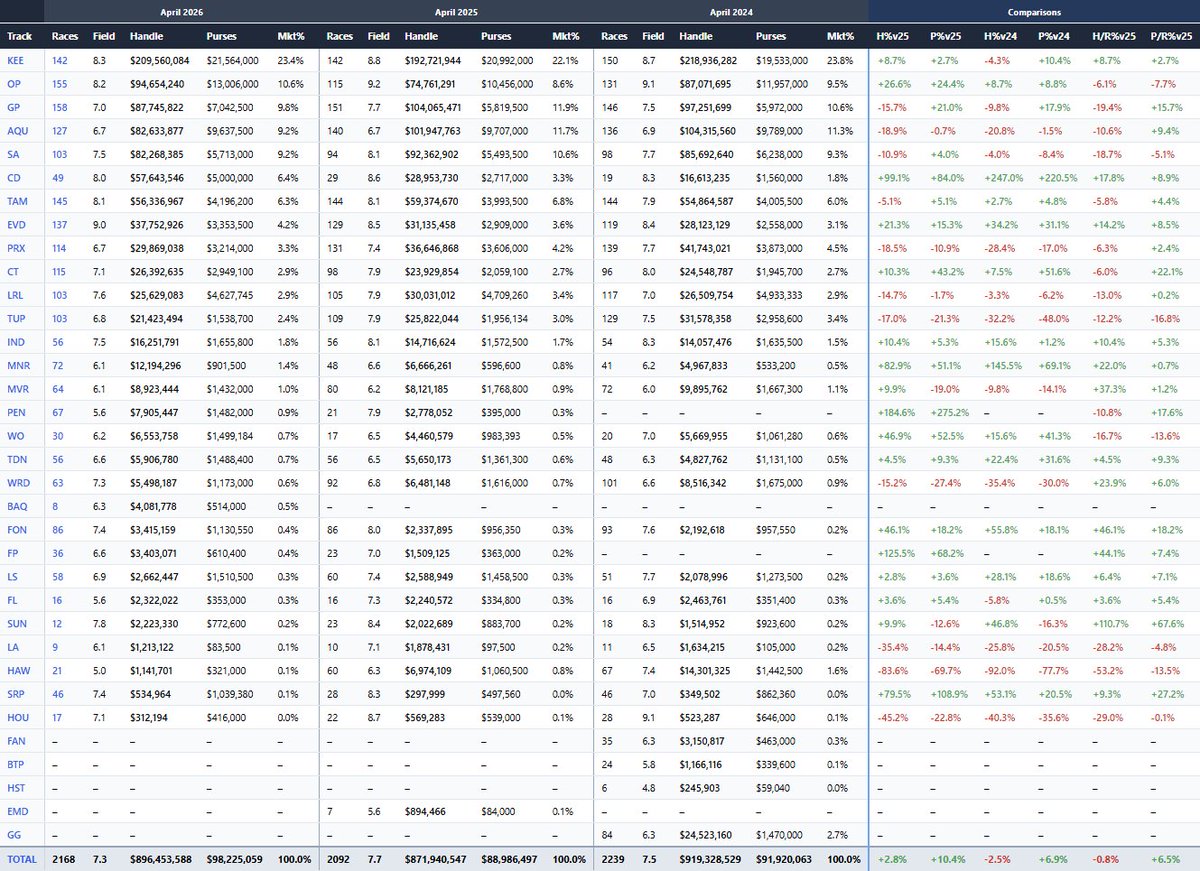The height and width of the screenshot is (871, 1200).
Task: Click the 2168 total races value
Action: click(x=63, y=858)
